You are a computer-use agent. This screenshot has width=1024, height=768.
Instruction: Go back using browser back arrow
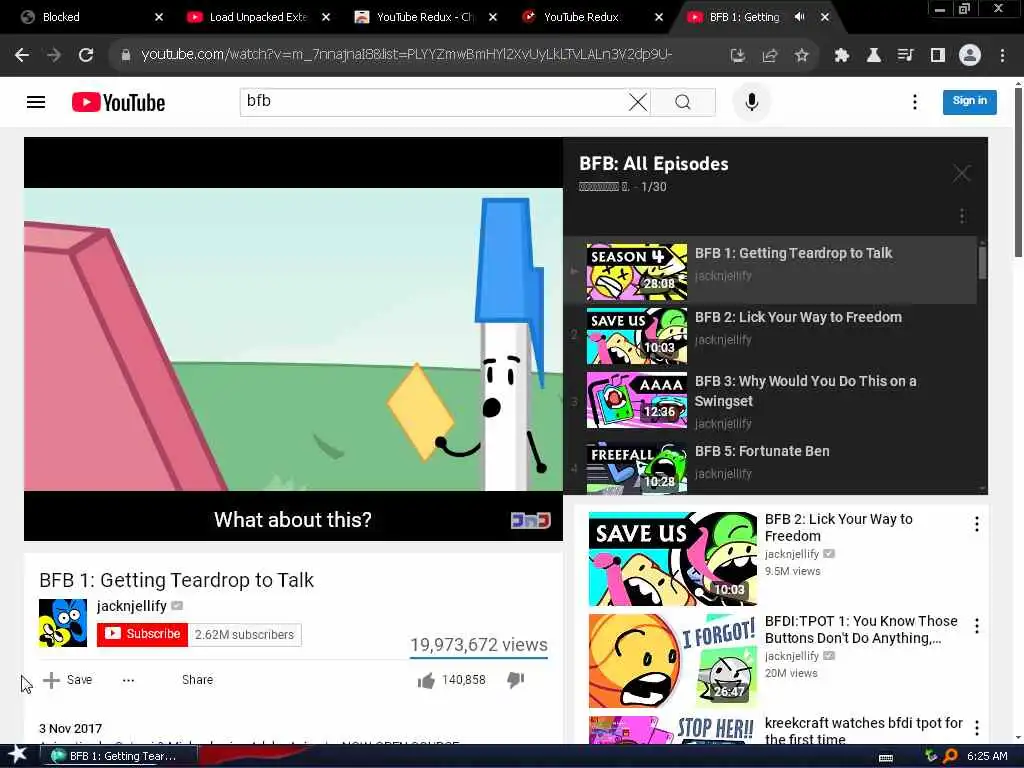coord(22,56)
